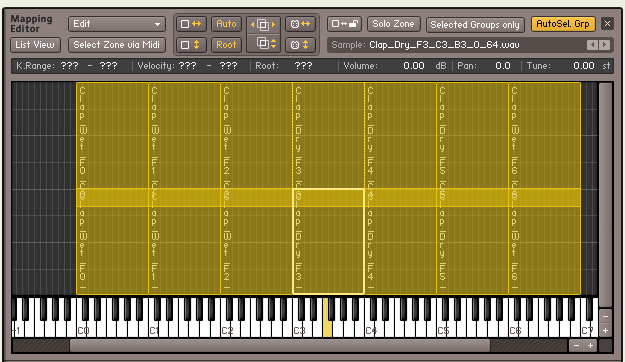Image resolution: width=625 pixels, height=362 pixels.
Task: Click the sample name Clap_Dry_F3_C3_B3_0_64.wav
Action: pyautogui.click(x=444, y=45)
